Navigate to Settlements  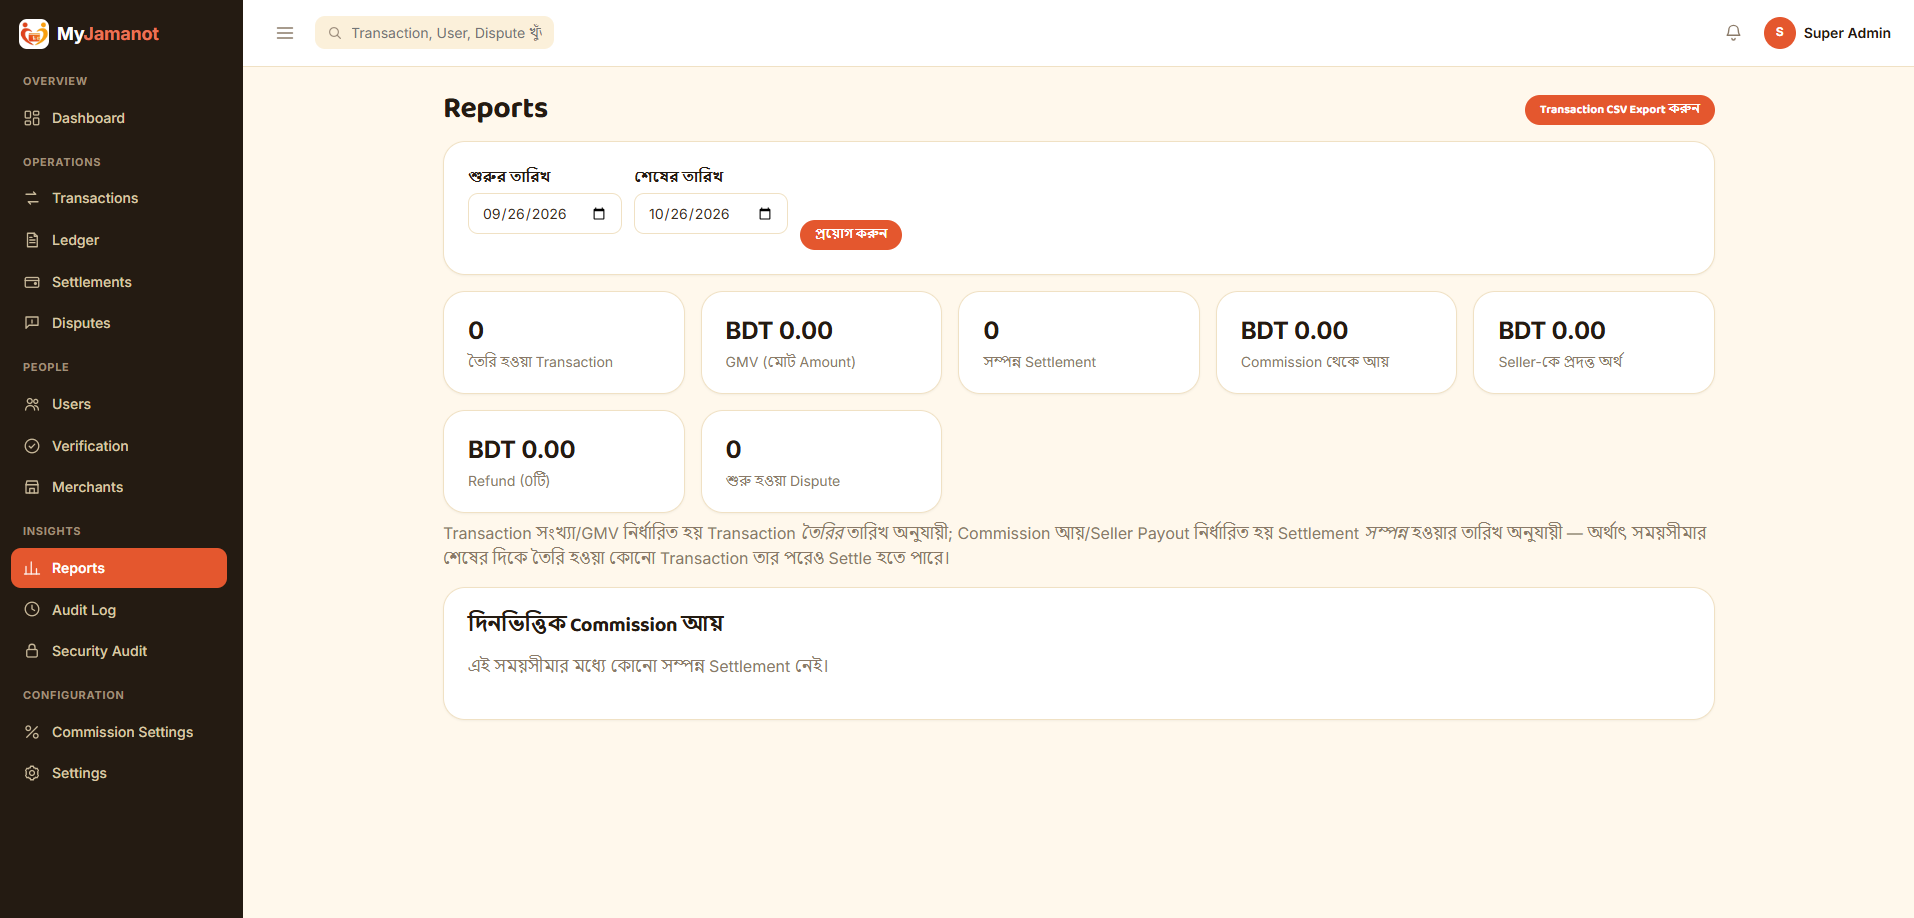coord(119,282)
